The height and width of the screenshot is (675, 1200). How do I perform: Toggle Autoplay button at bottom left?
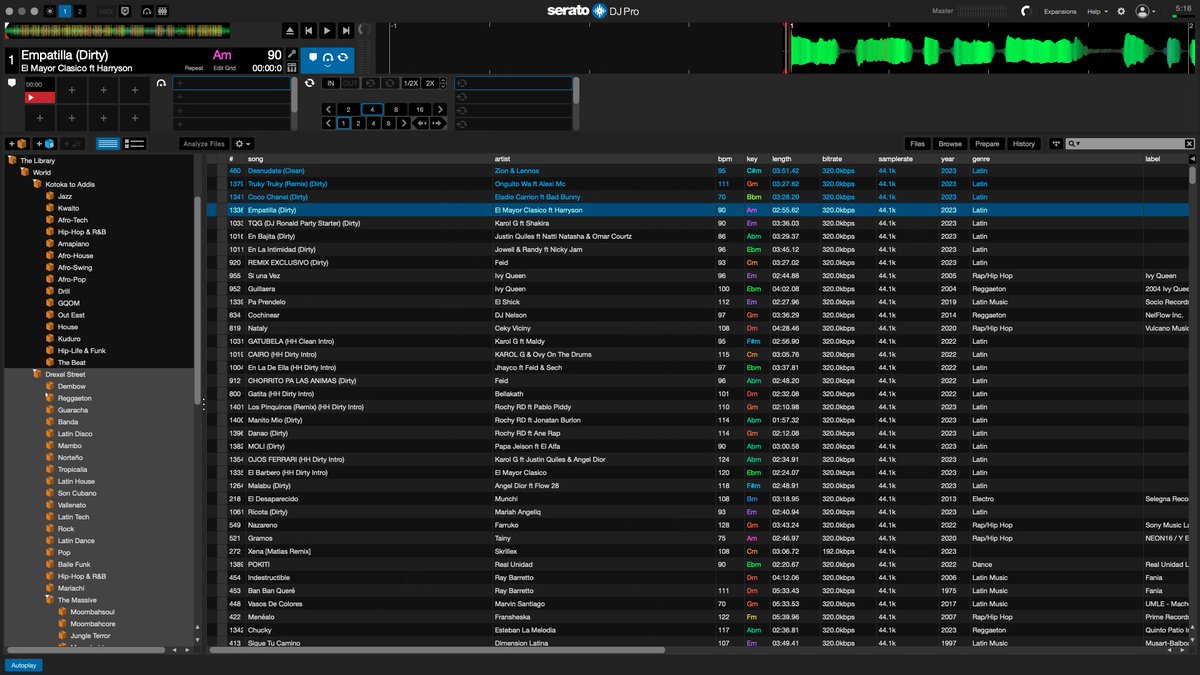[x=24, y=664]
